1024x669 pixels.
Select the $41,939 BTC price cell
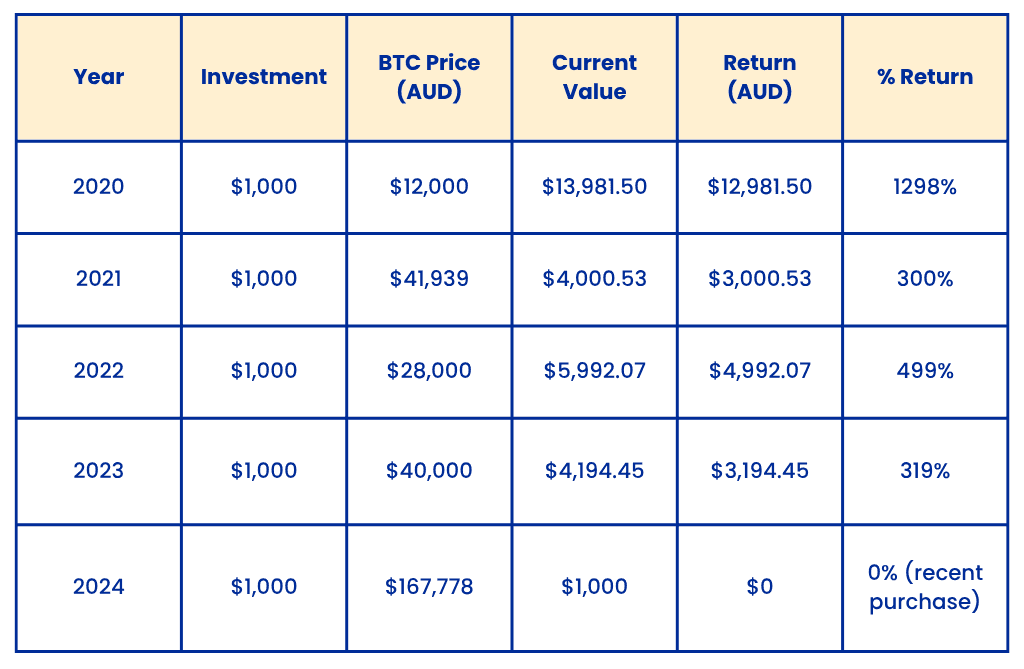(429, 279)
